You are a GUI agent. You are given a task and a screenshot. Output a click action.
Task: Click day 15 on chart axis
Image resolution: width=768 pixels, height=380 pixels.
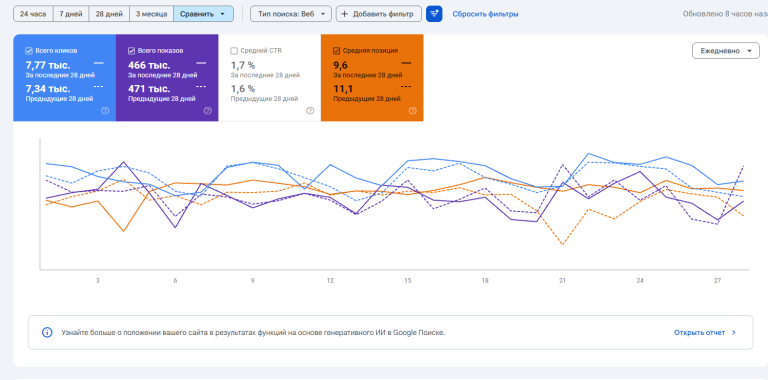coord(408,281)
